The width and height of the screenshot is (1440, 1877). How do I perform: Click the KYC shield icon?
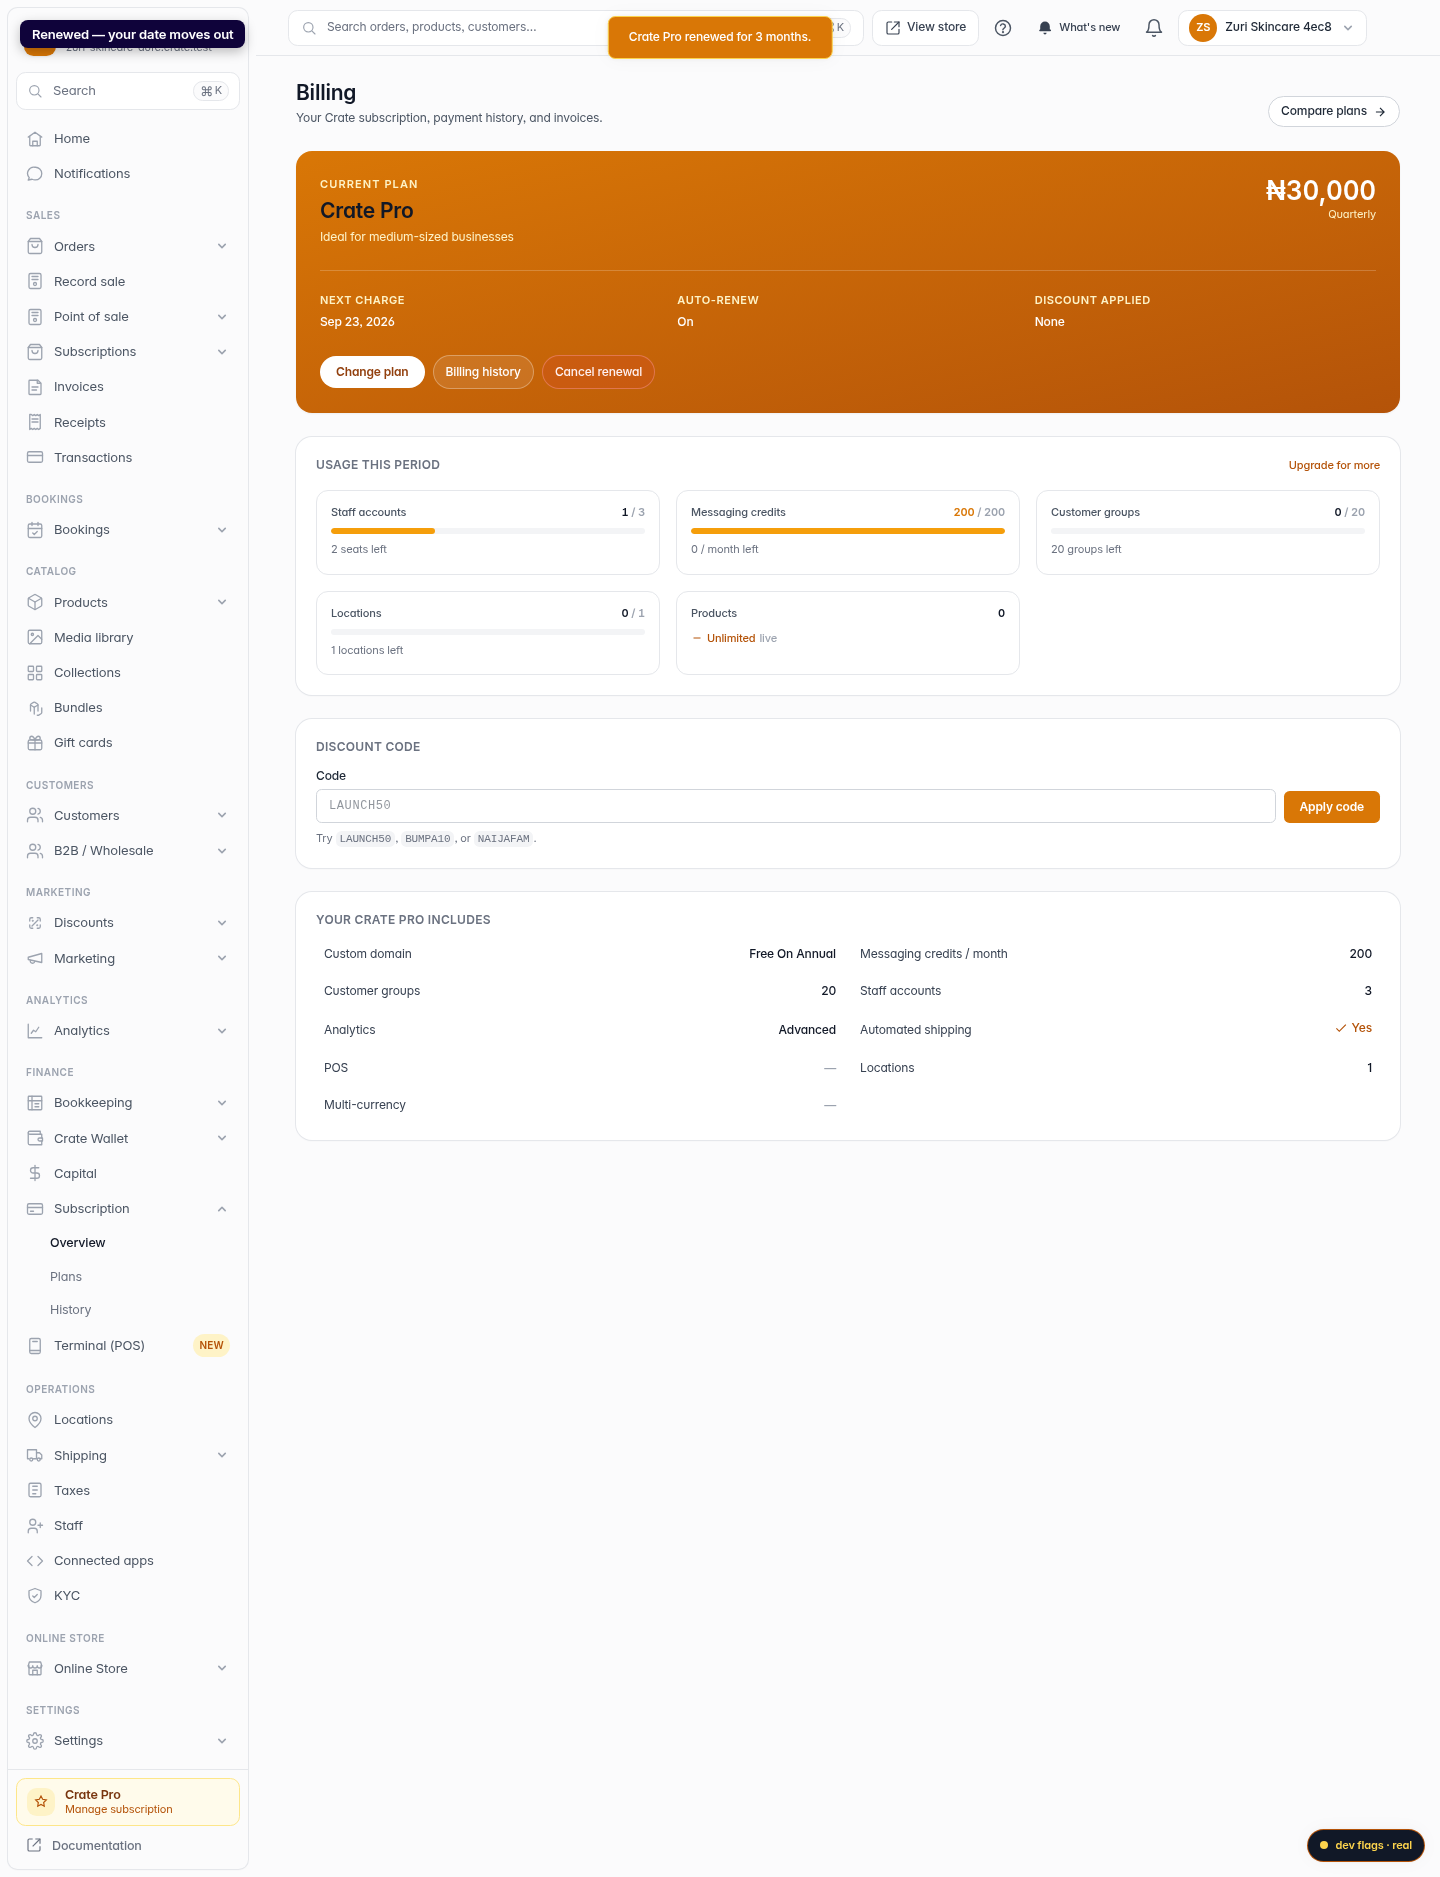tap(35, 1596)
